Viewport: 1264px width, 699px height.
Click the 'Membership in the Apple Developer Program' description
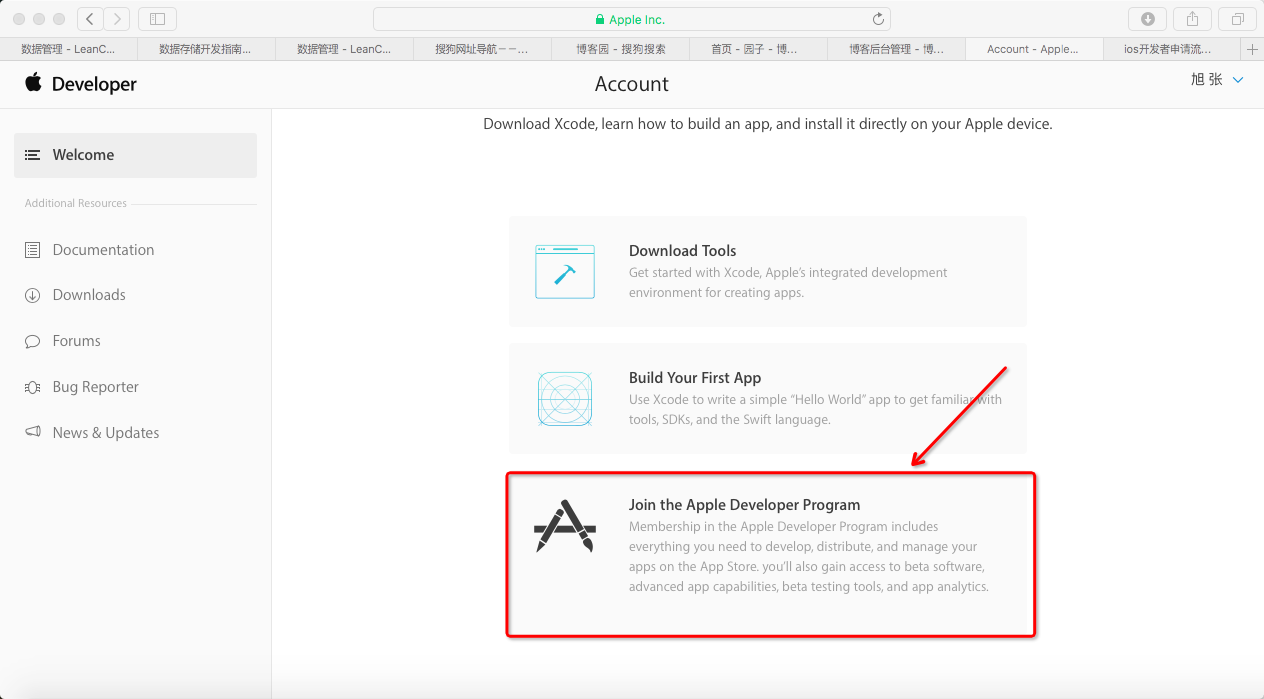point(809,556)
